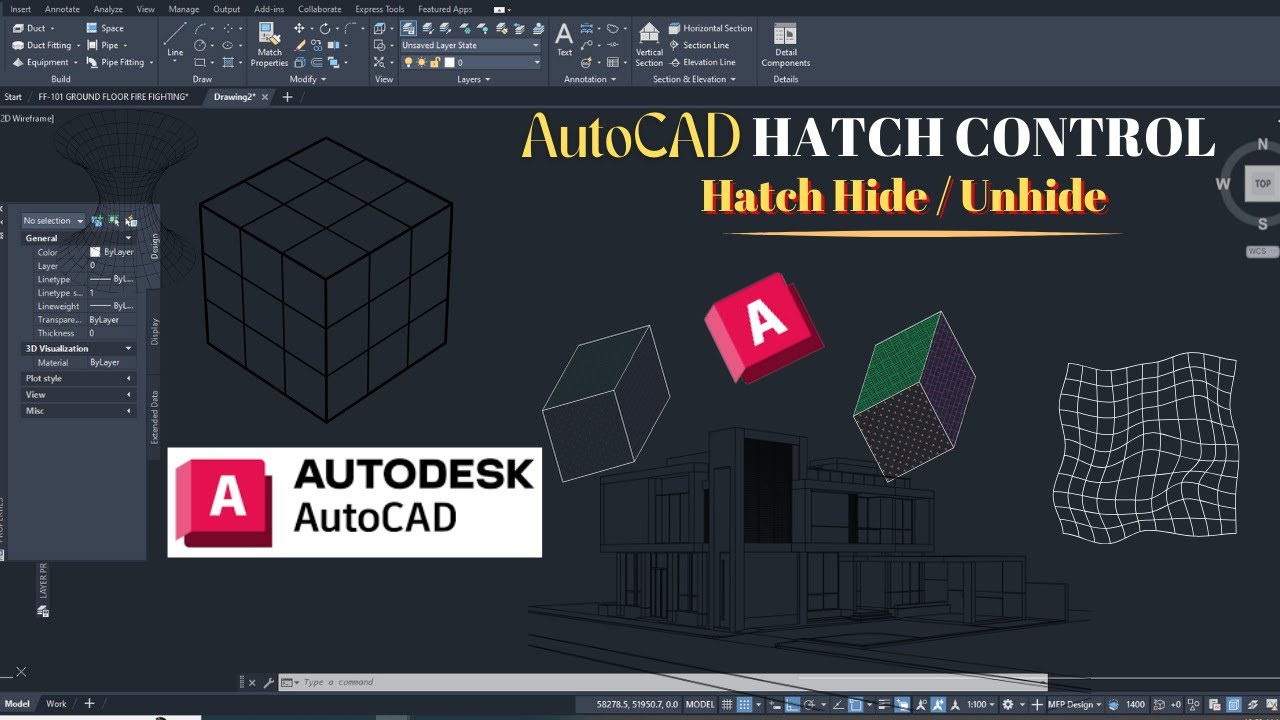Toggle the layer on/off lightbulb icon
The width and height of the screenshot is (1280, 720).
click(408, 62)
